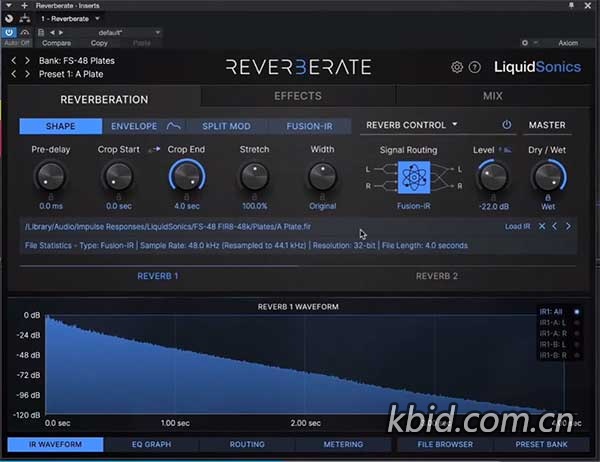Click the lock under Width knob
This screenshot has width=600, height=462.
(323, 197)
